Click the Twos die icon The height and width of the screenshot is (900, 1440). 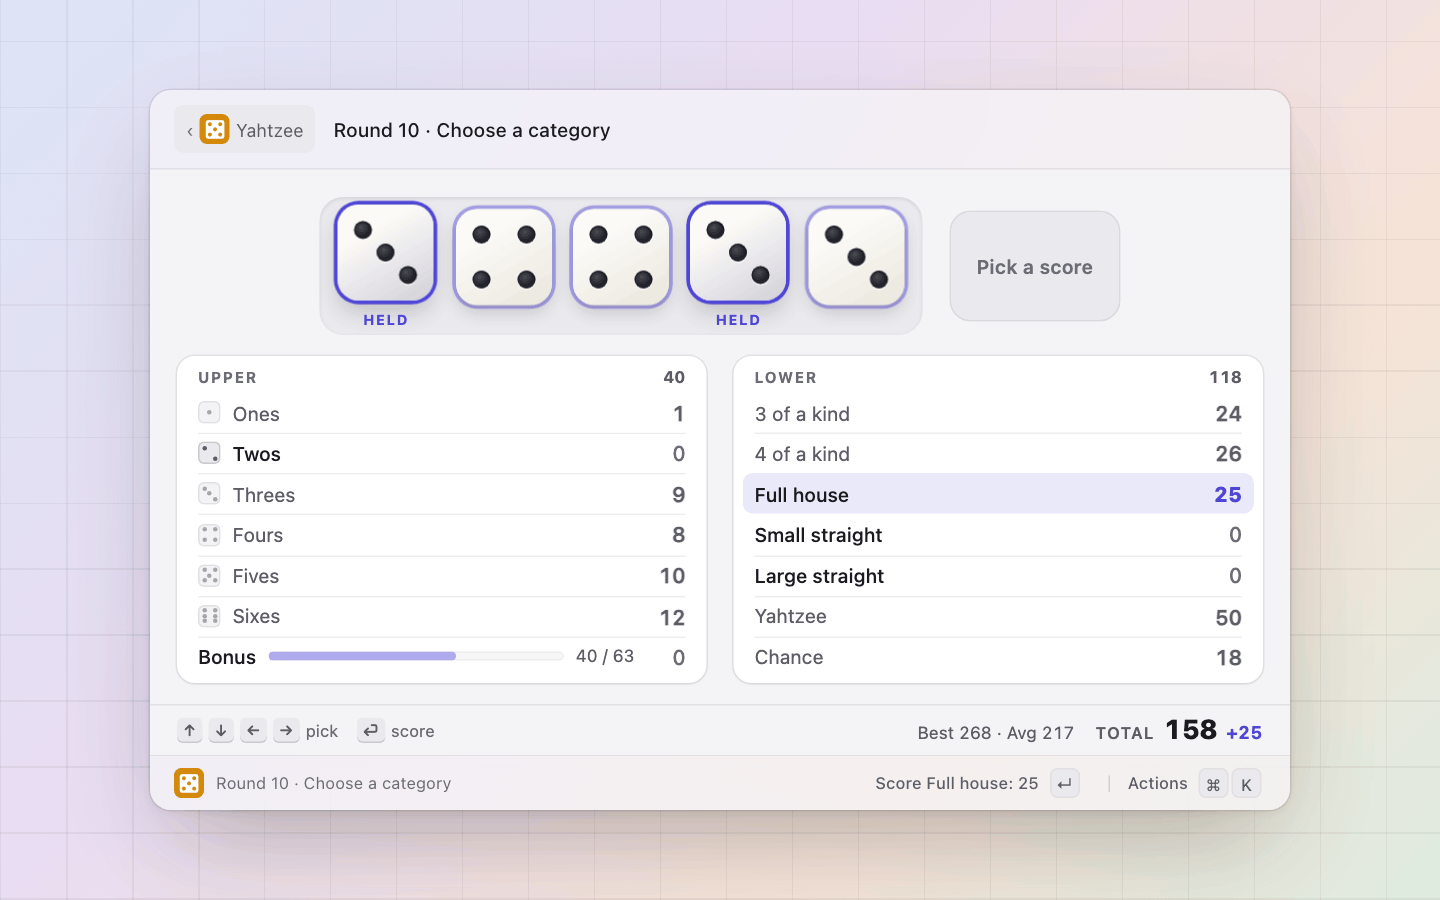pyautogui.click(x=209, y=453)
